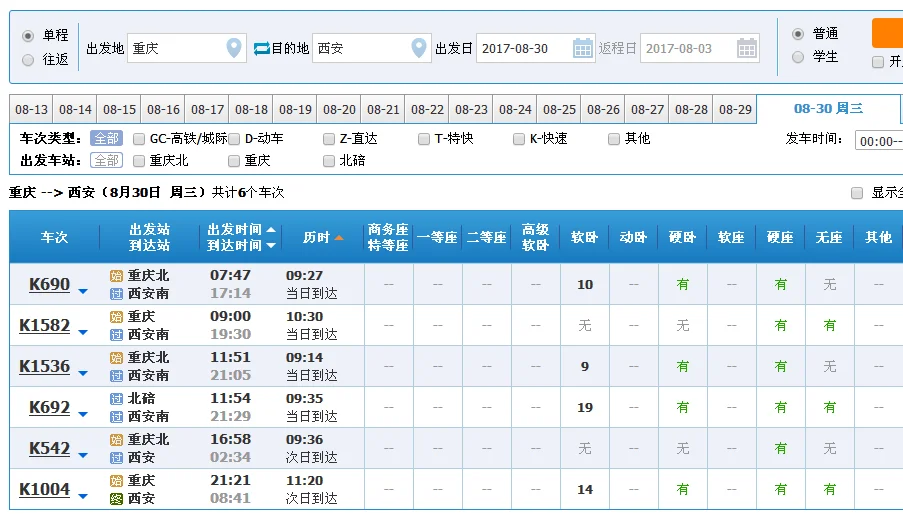
Task: Expand K542 train details arrow
Action: point(83,455)
